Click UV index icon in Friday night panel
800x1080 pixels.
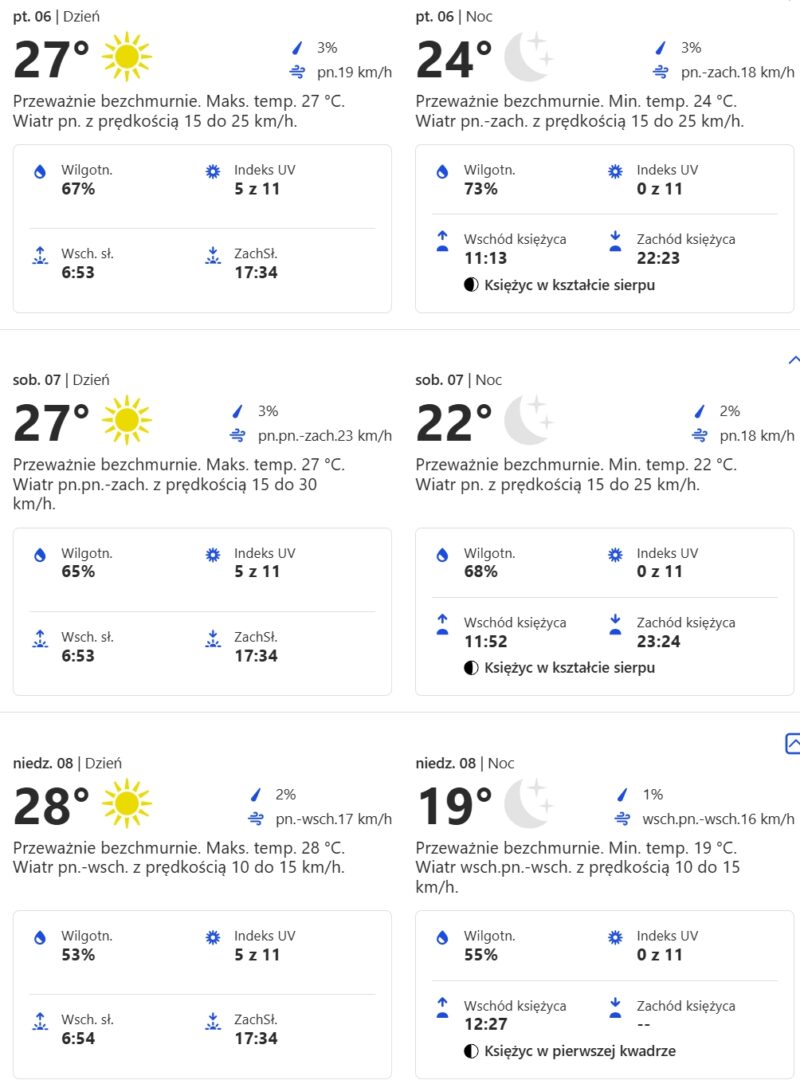[615, 172]
